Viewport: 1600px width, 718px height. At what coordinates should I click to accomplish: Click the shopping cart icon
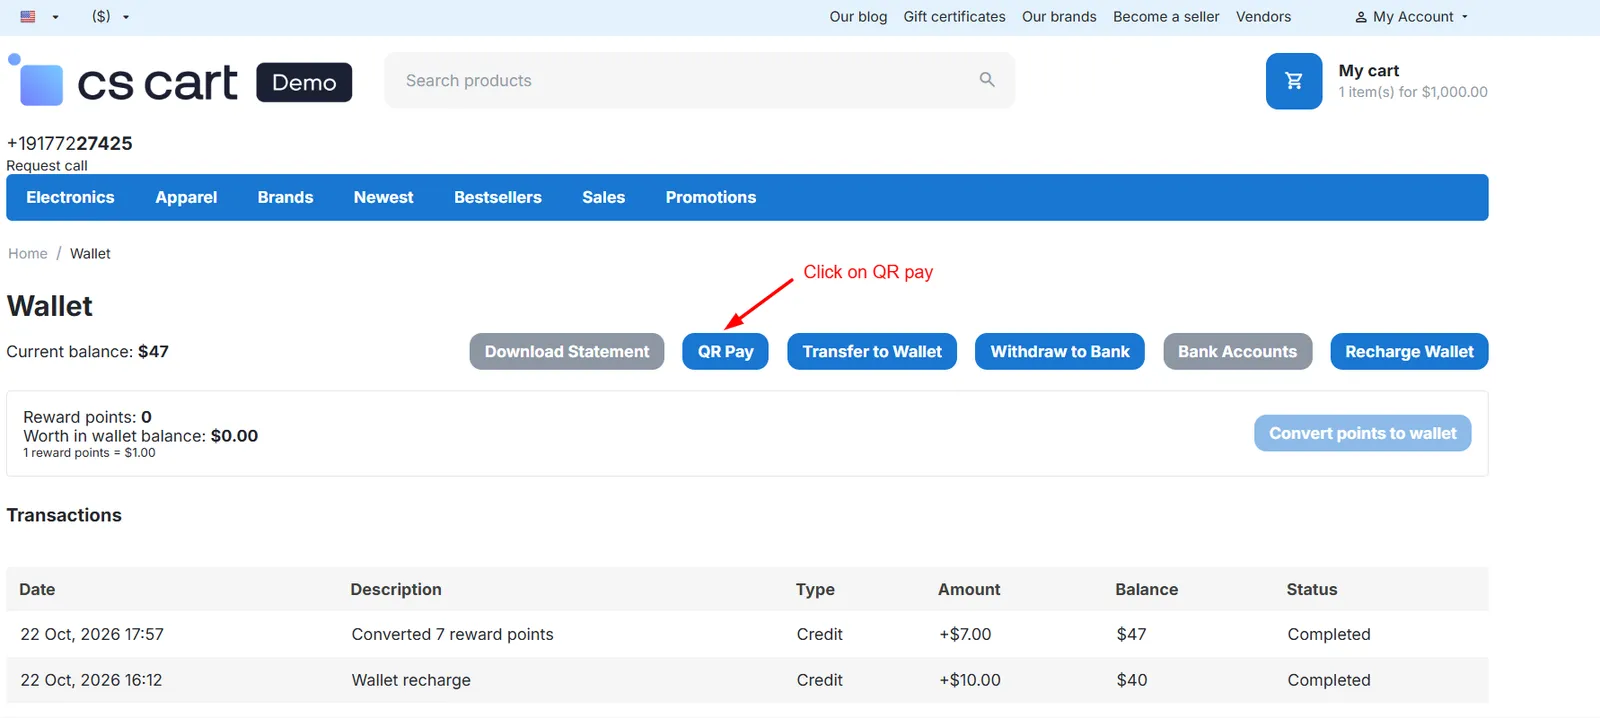[x=1294, y=81]
